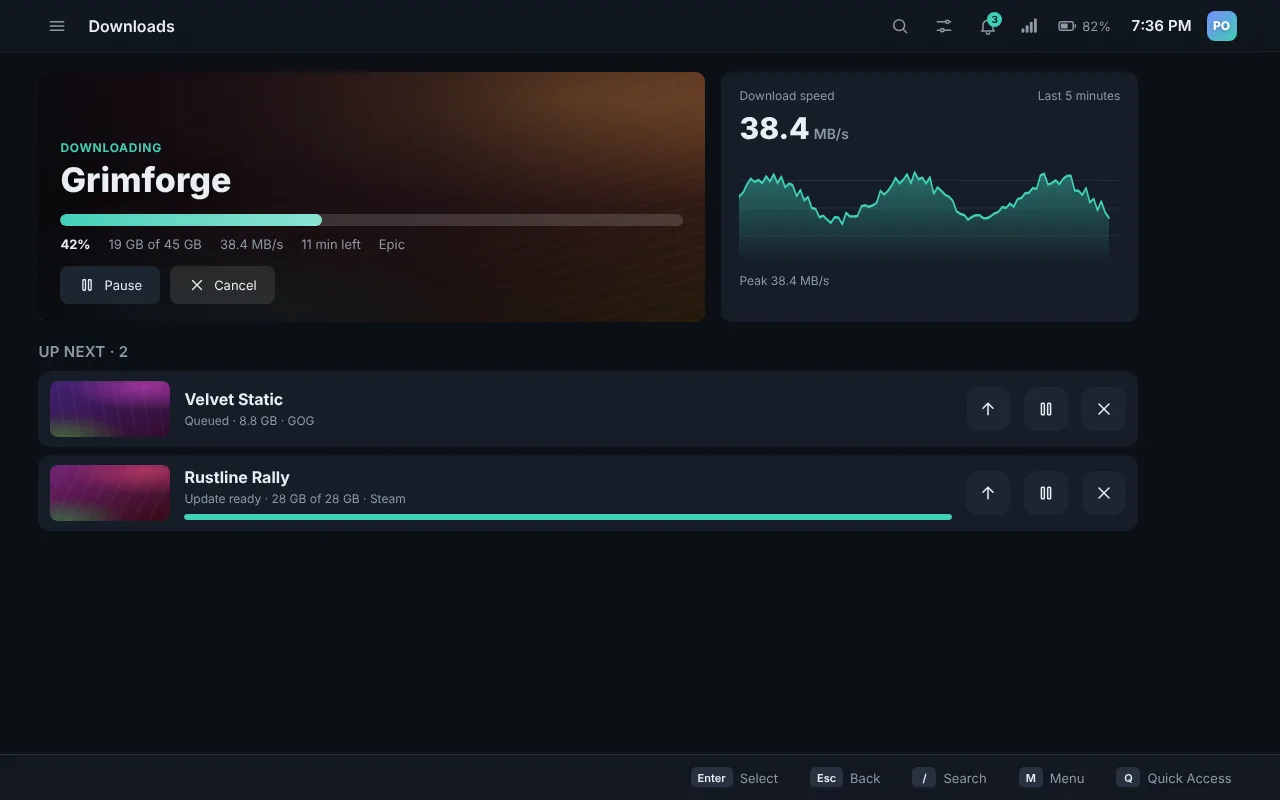Screen dimensions: 1280x800
Task: Open notifications bell with badge
Action: tap(988, 26)
